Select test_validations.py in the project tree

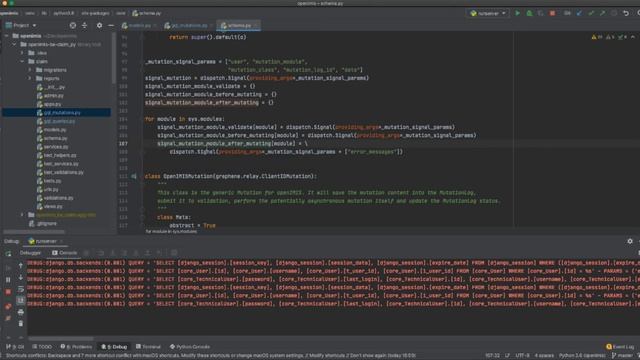tap(60, 172)
